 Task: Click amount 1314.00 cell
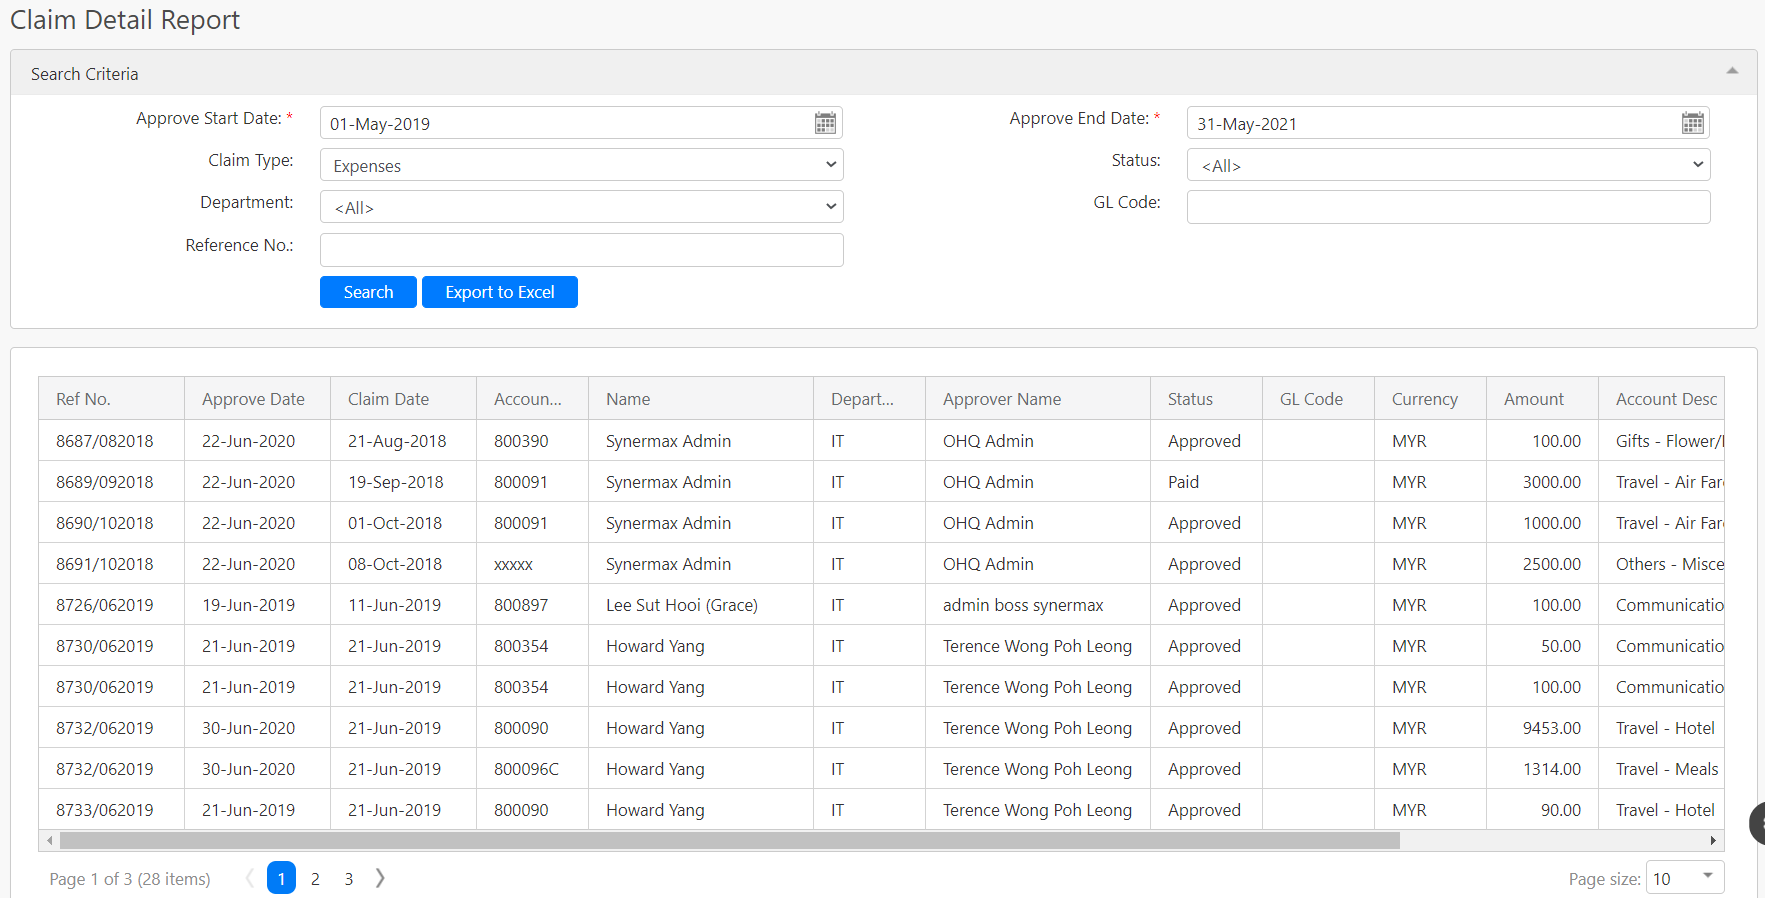coord(1542,769)
